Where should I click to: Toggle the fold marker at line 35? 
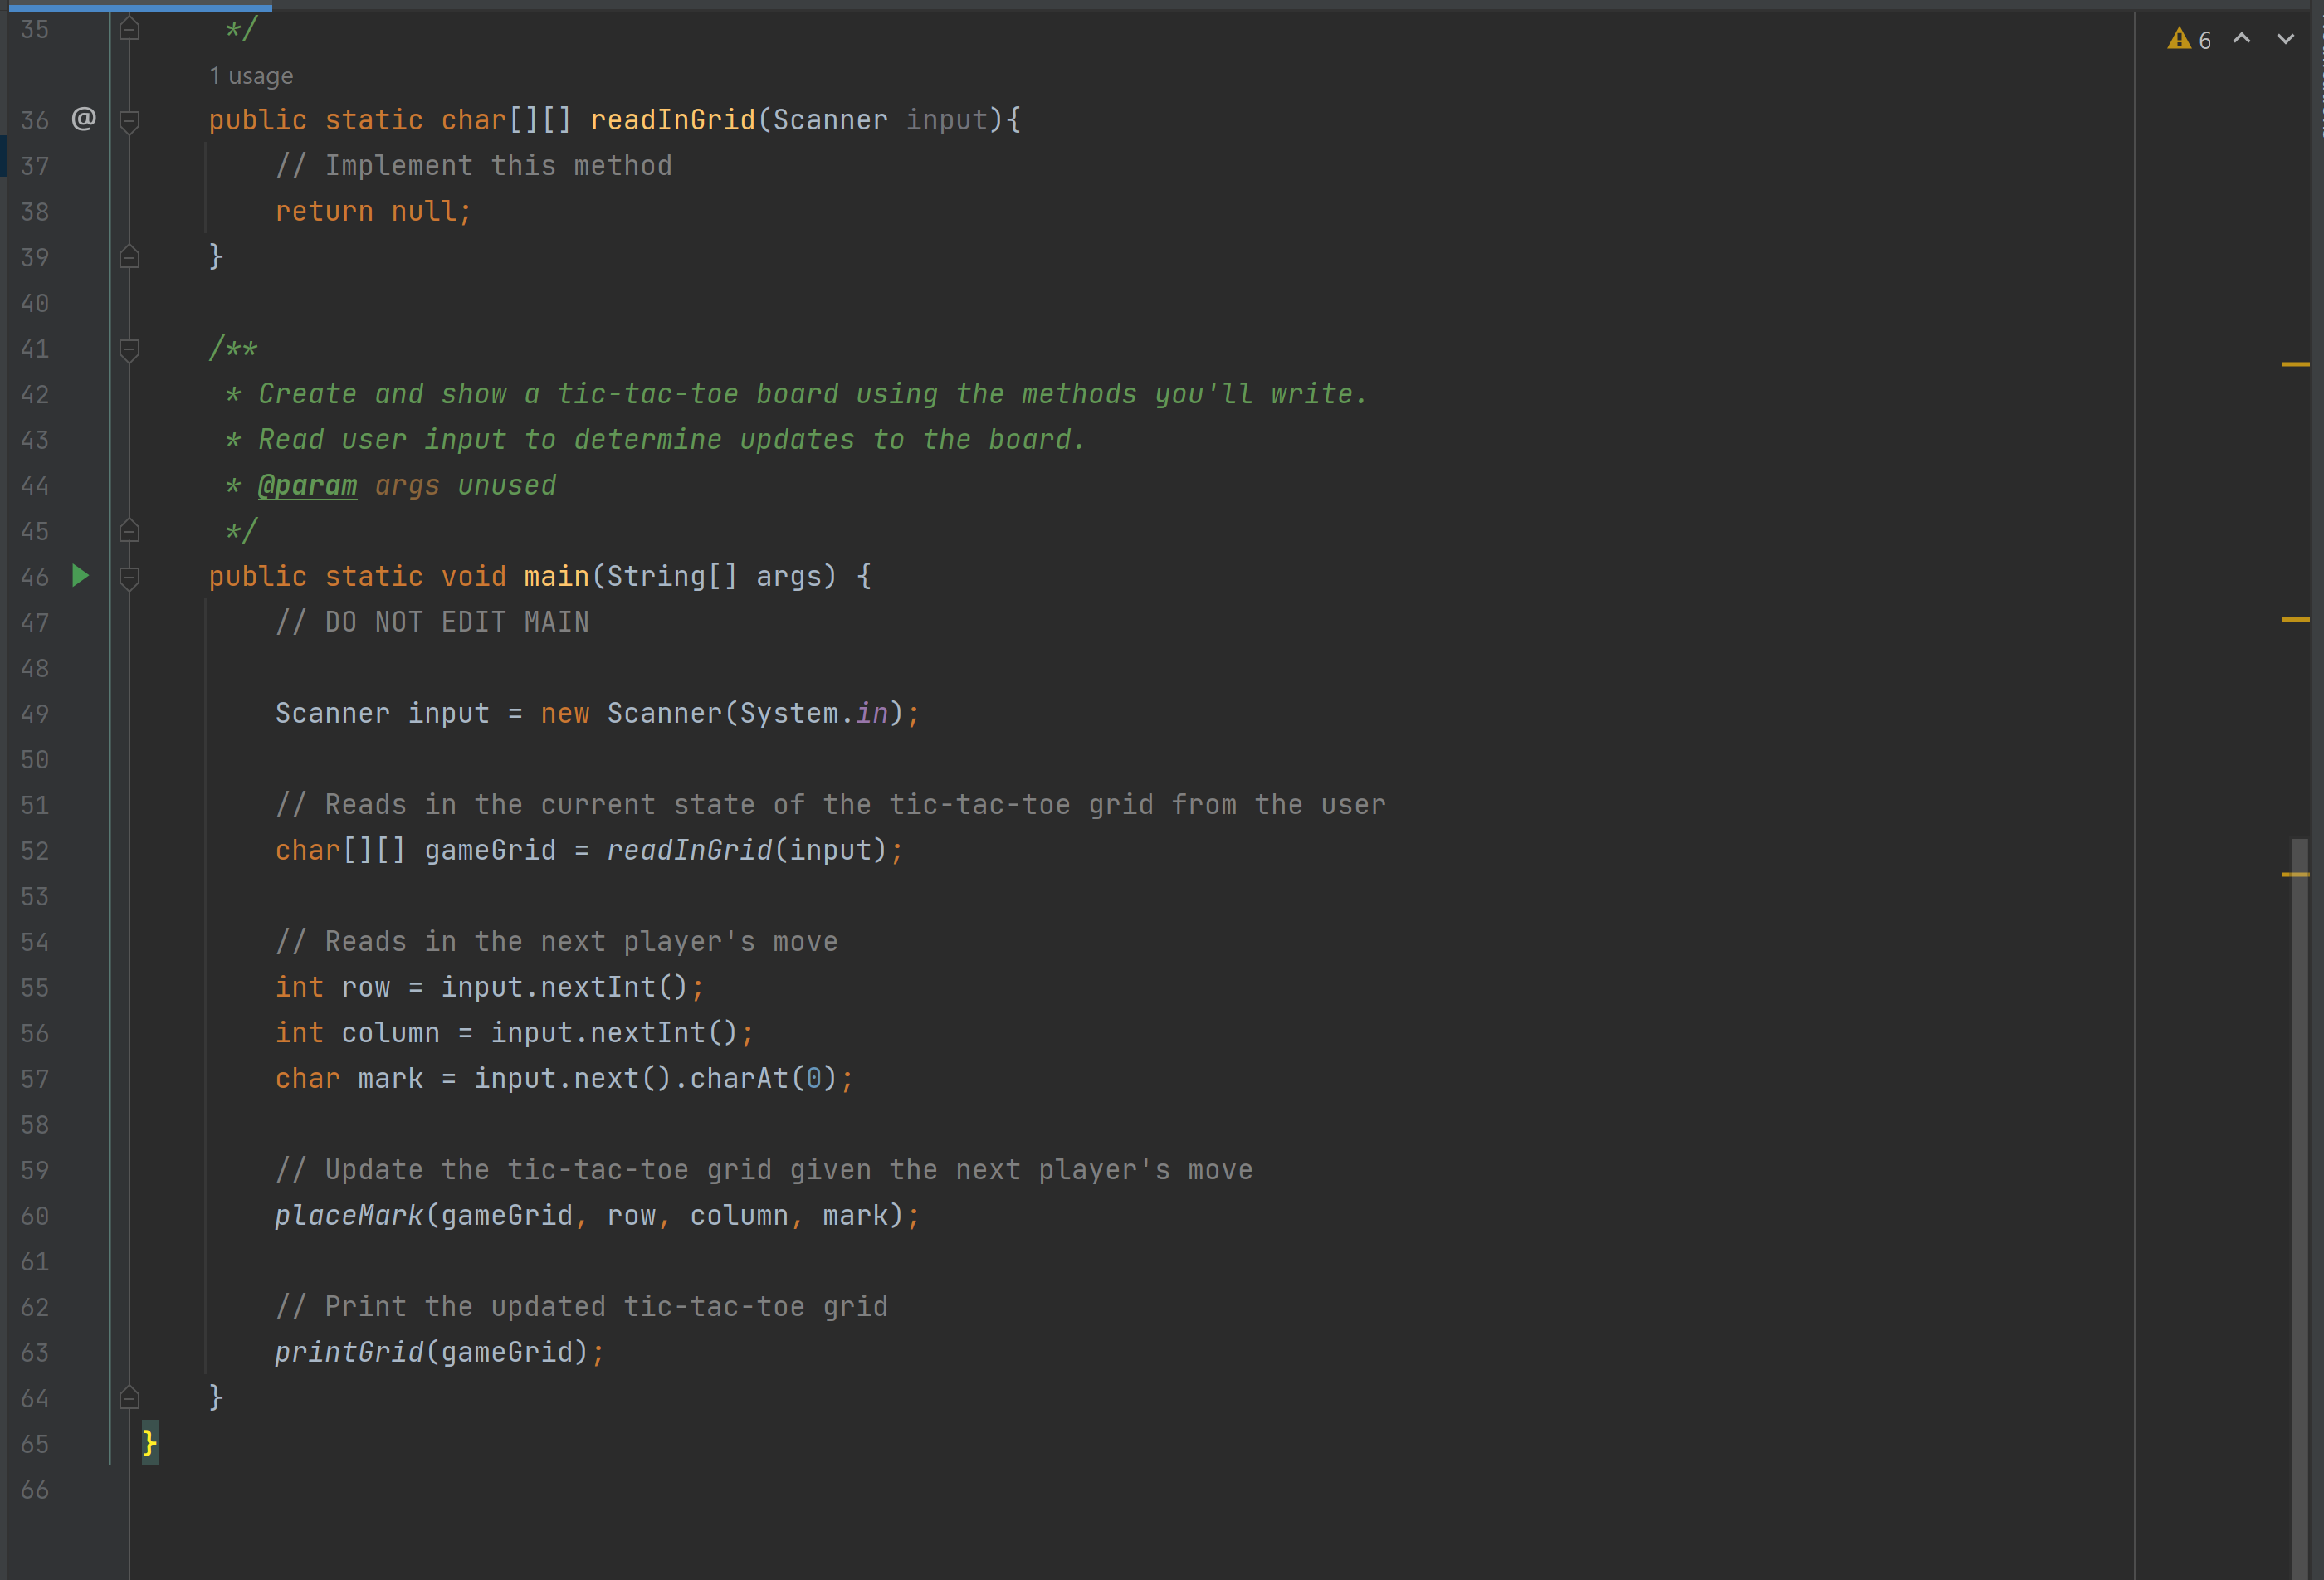pyautogui.click(x=129, y=29)
